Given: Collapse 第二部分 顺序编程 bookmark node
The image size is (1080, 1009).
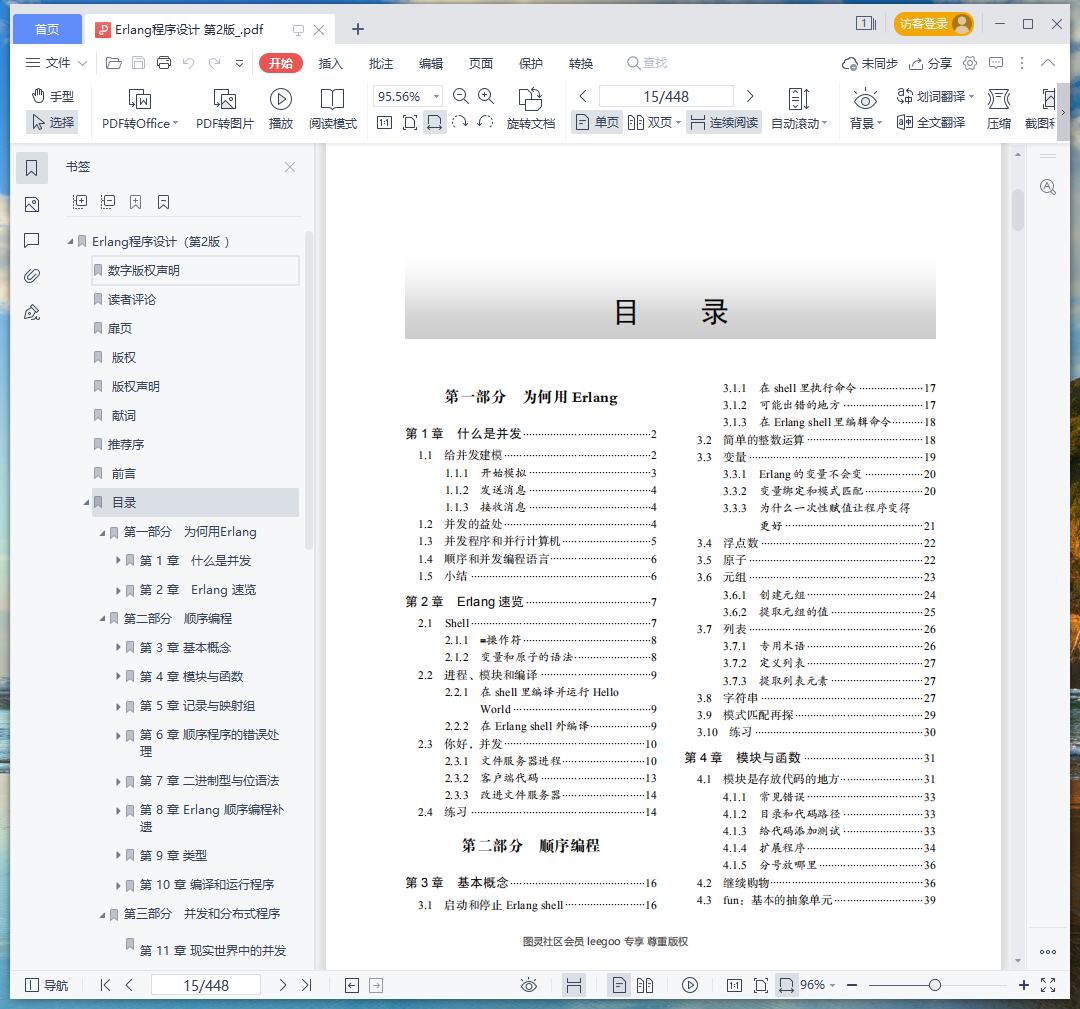Looking at the screenshot, I should pos(103,618).
